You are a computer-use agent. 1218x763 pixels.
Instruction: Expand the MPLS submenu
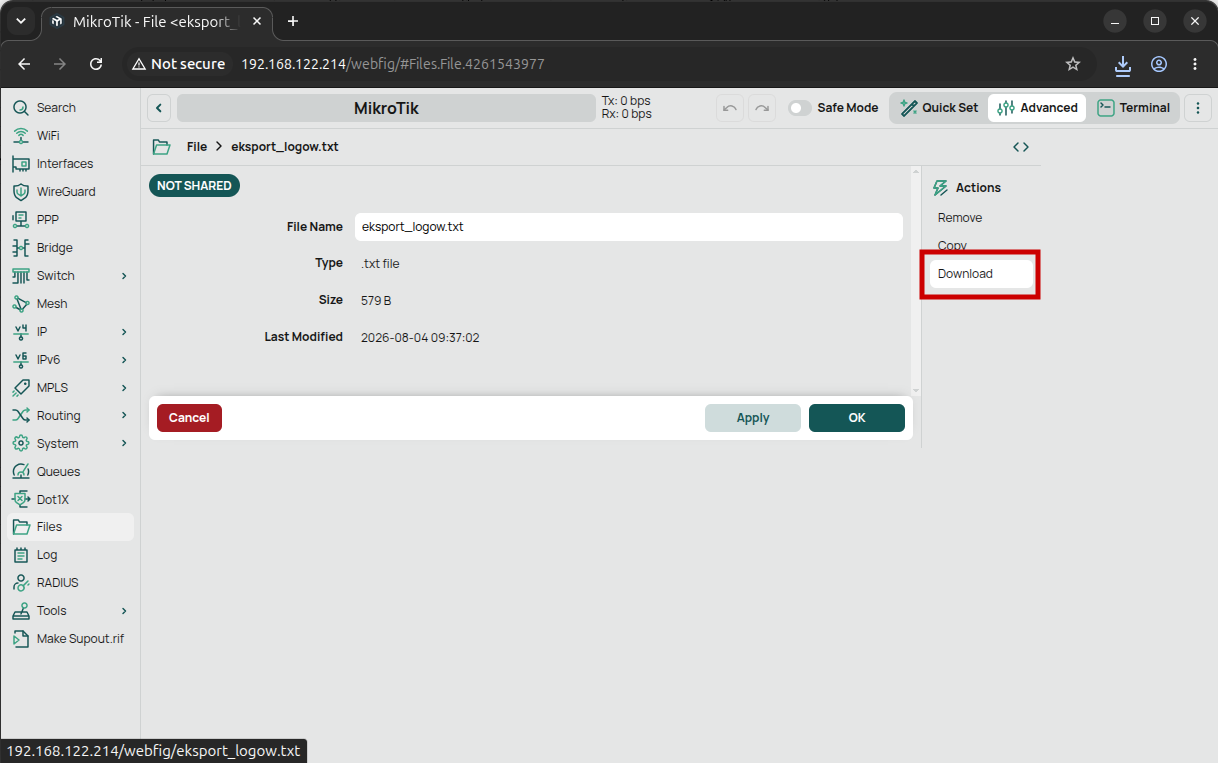124,388
